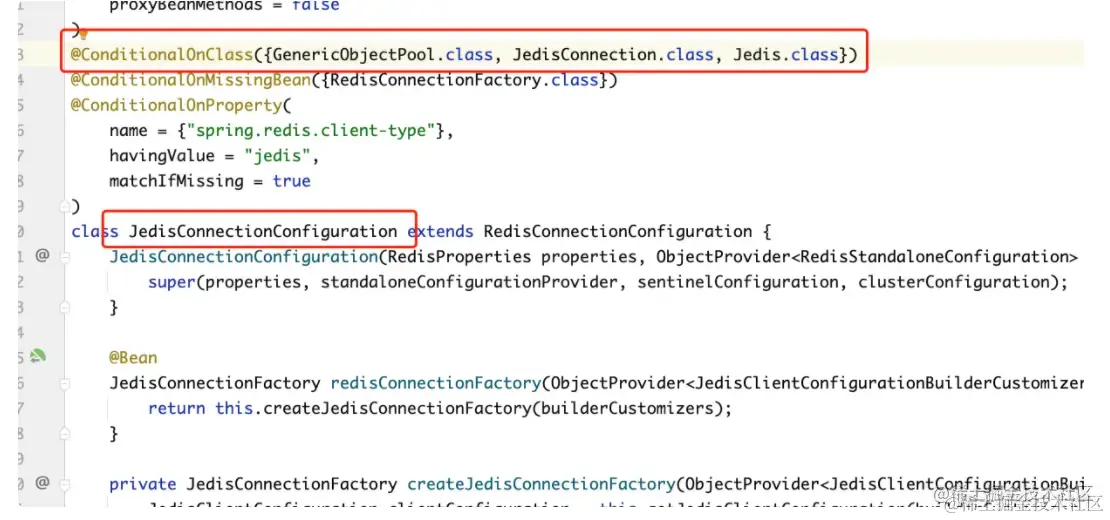
Task: Collapse the ConditionalOnProperty annotation closing fold marker
Action: pos(65,207)
